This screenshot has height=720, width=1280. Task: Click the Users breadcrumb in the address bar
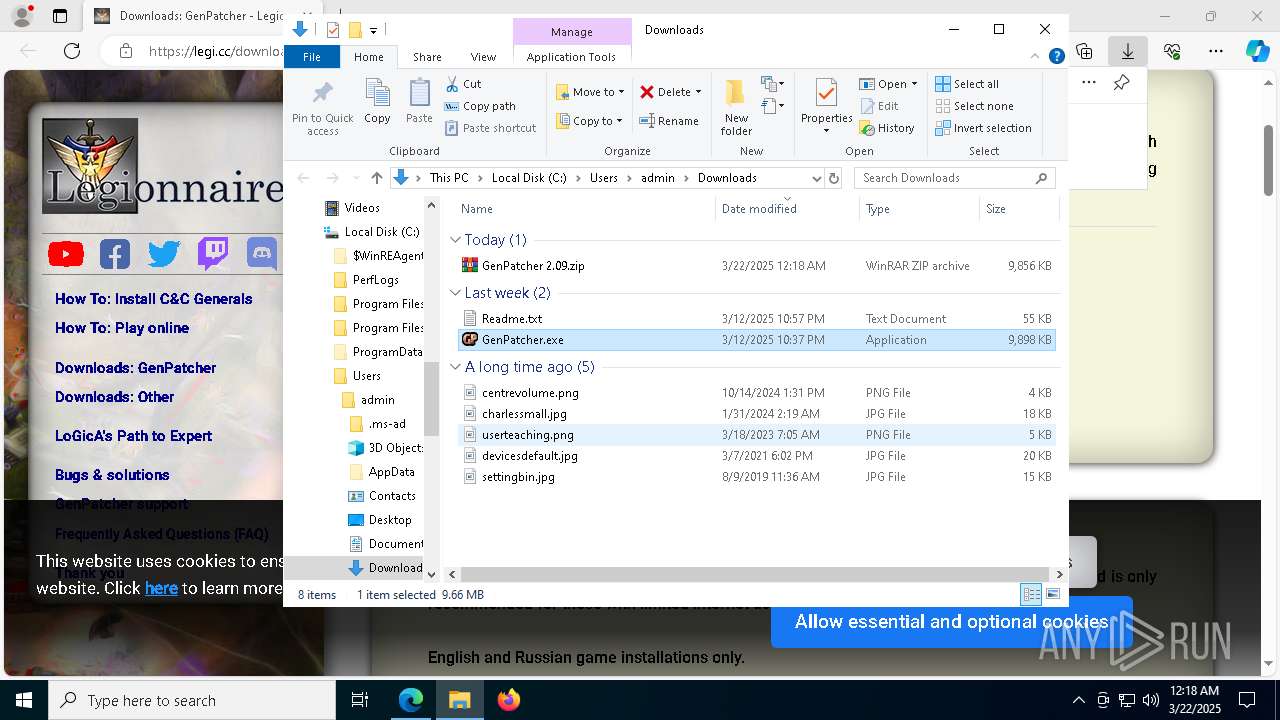(603, 178)
